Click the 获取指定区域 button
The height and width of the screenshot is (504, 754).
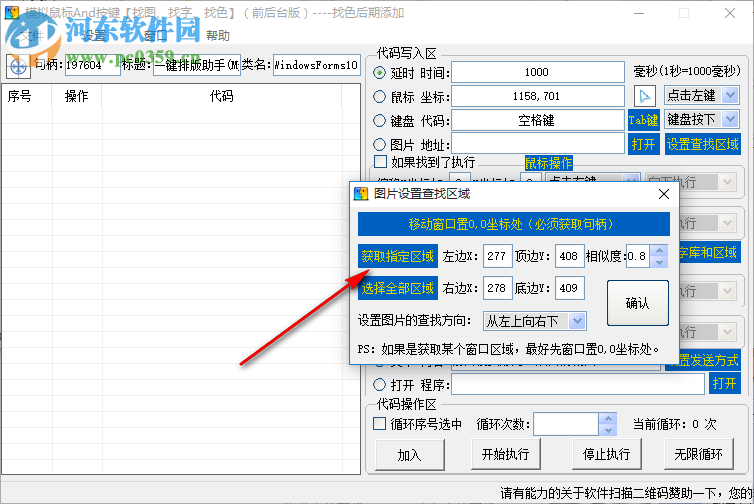398,256
